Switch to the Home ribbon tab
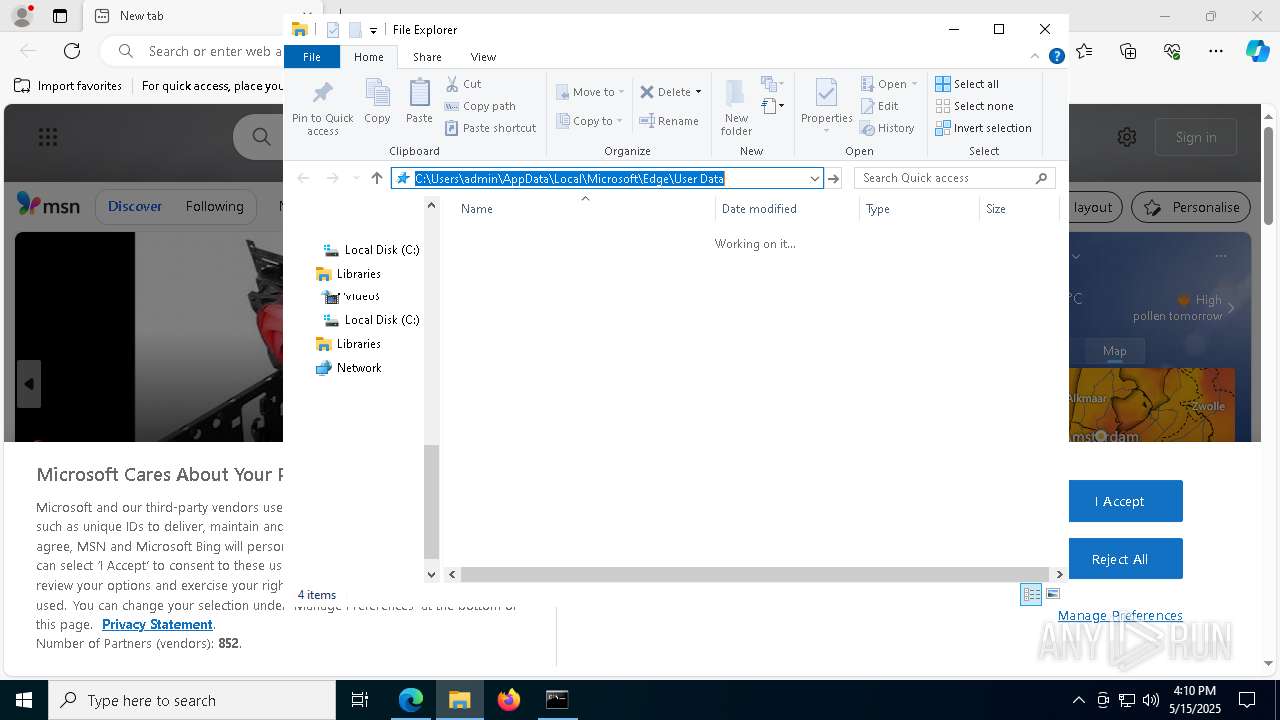This screenshot has width=1280, height=720. pyautogui.click(x=368, y=57)
